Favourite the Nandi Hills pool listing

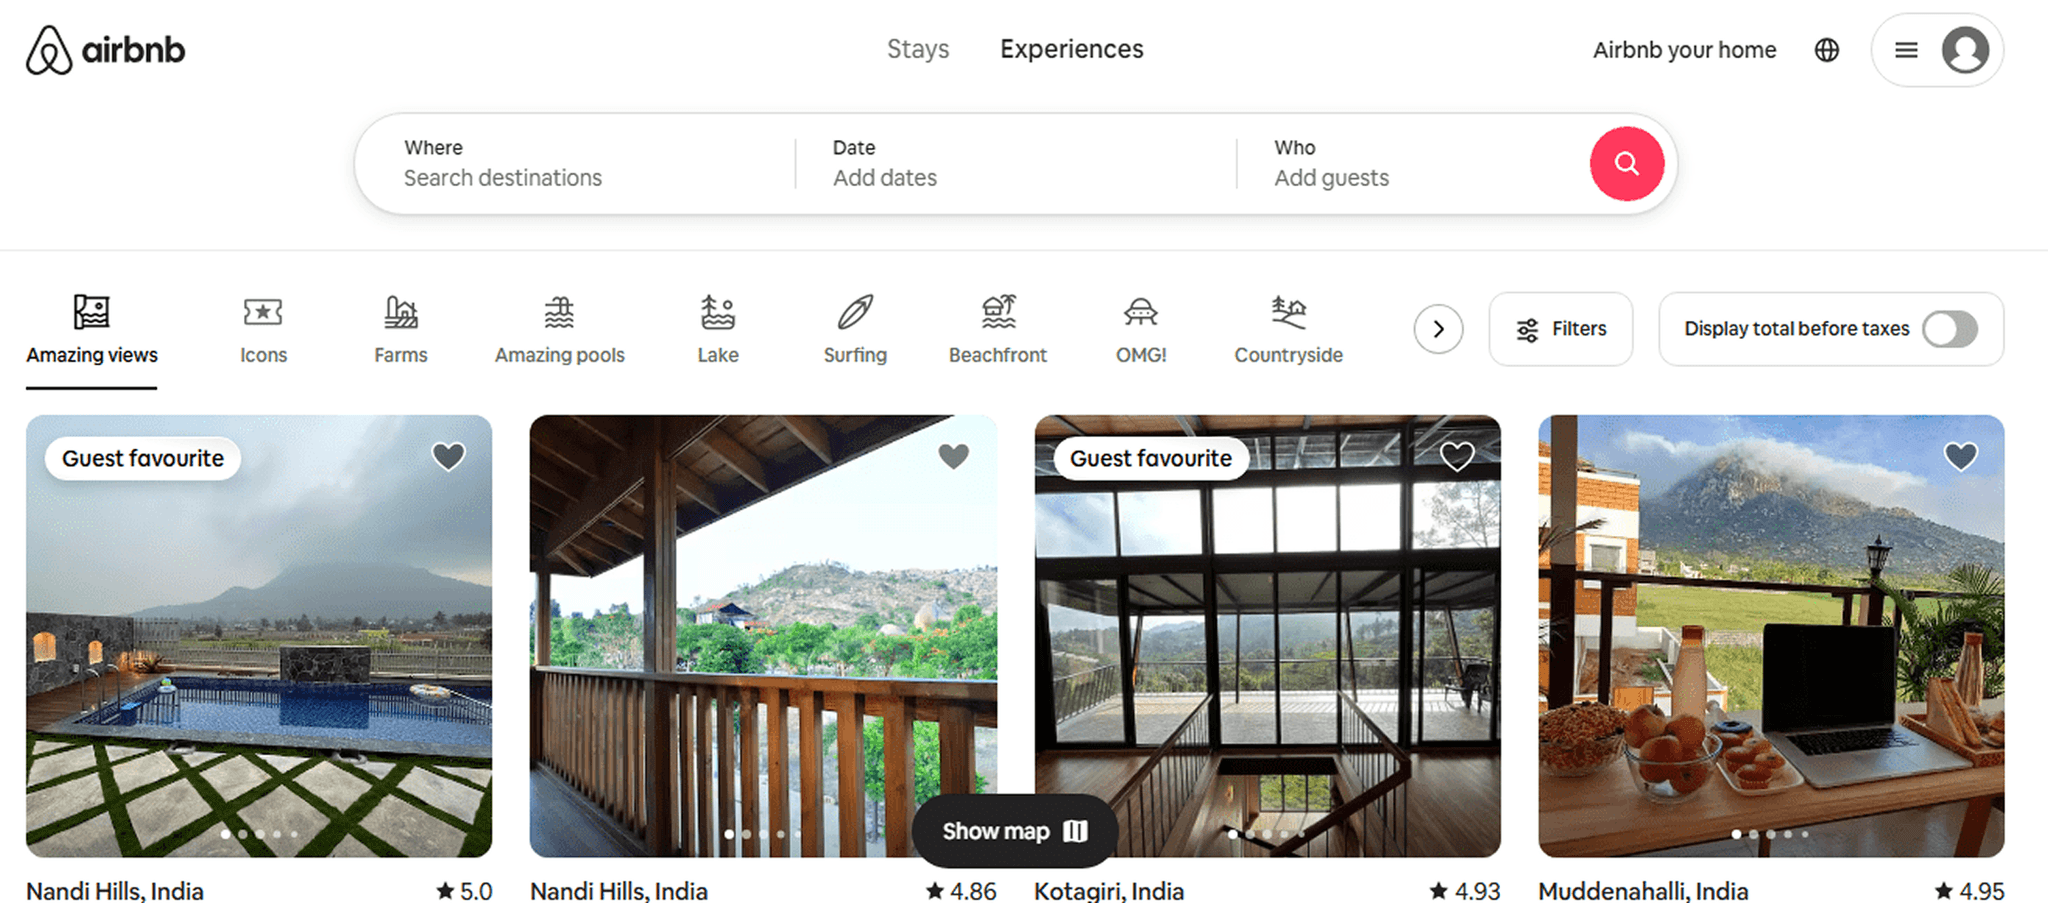point(448,456)
